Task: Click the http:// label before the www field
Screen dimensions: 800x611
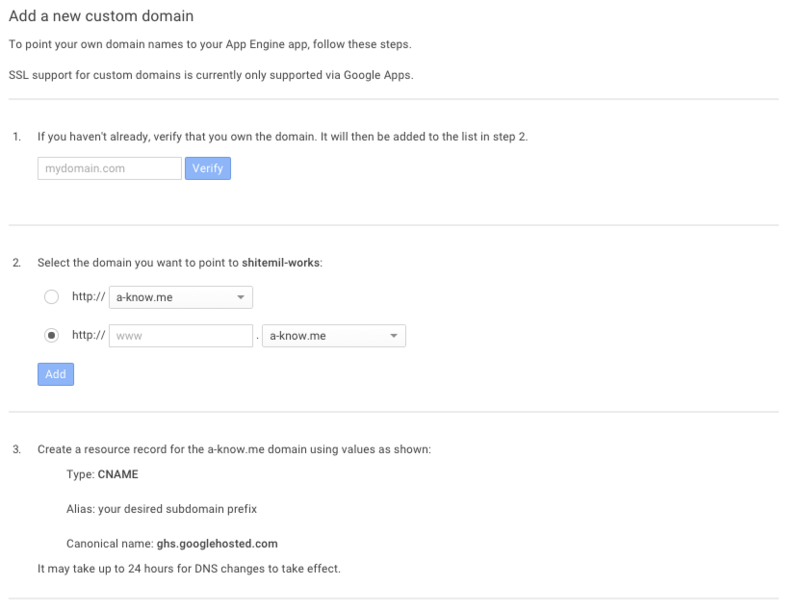Action: [x=88, y=335]
